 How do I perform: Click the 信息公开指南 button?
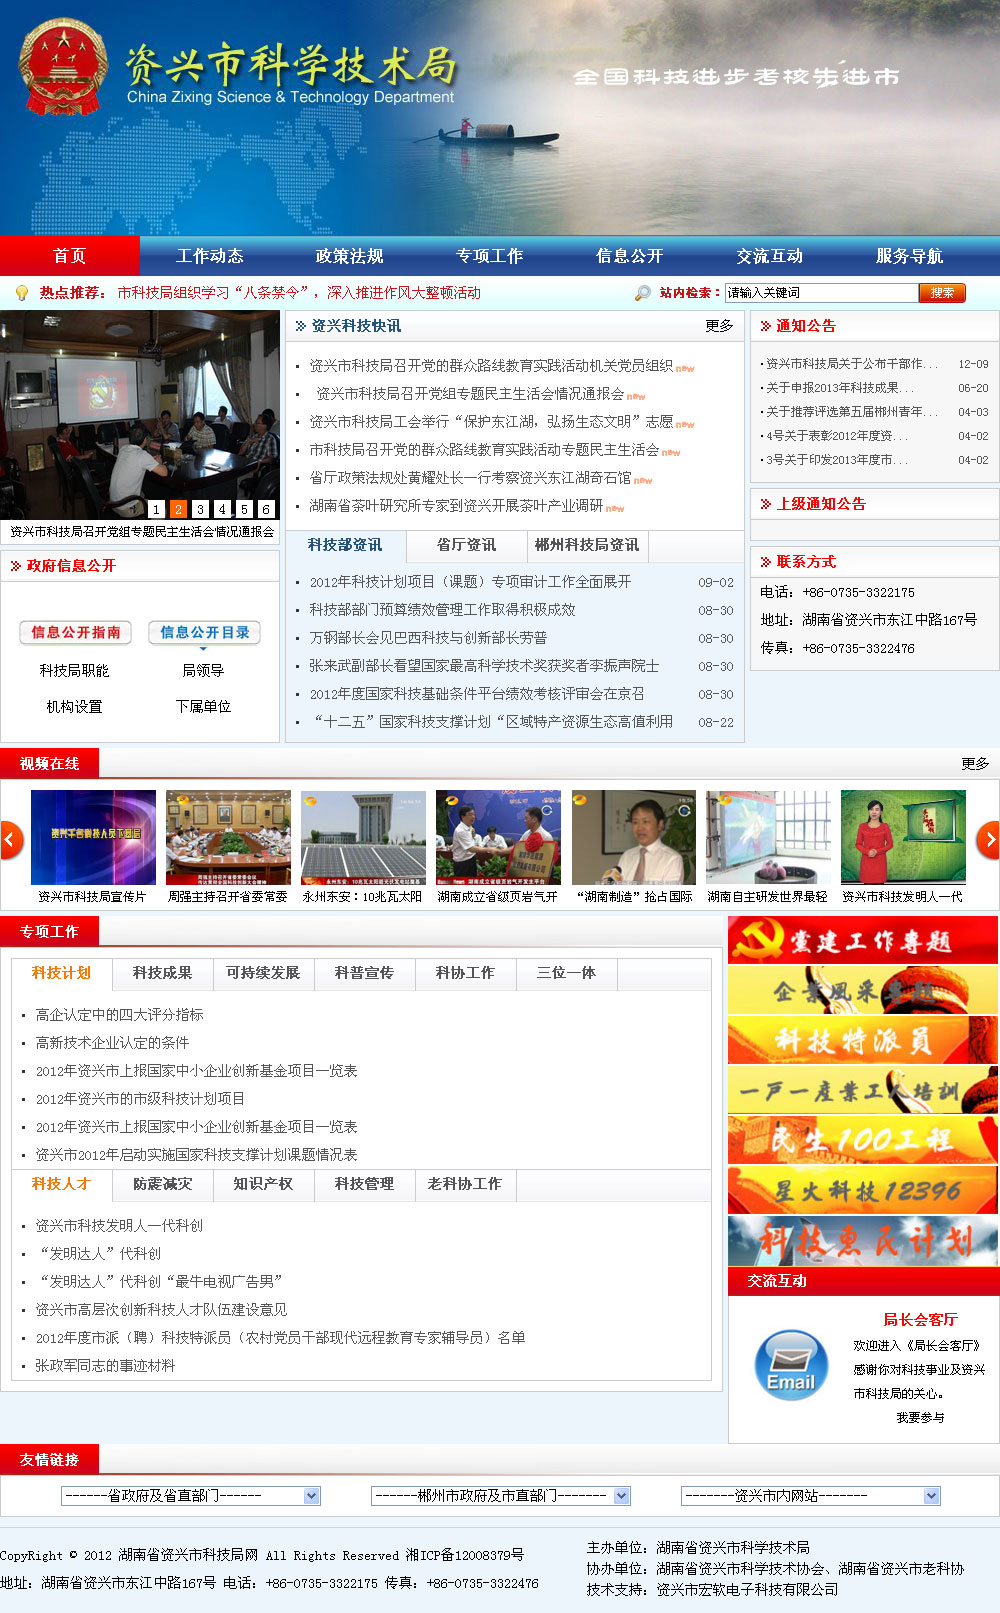pyautogui.click(x=76, y=633)
